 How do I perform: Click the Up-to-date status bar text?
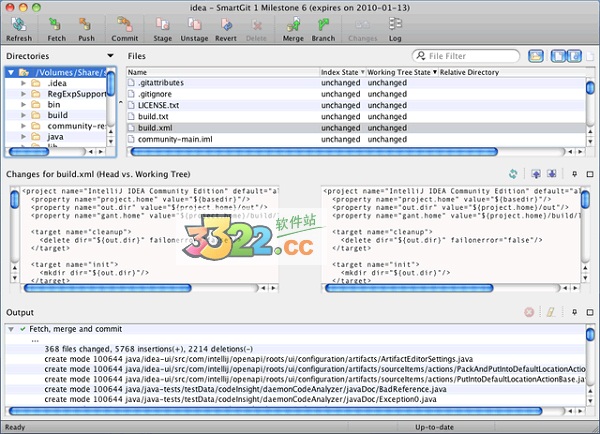[x=434, y=427]
